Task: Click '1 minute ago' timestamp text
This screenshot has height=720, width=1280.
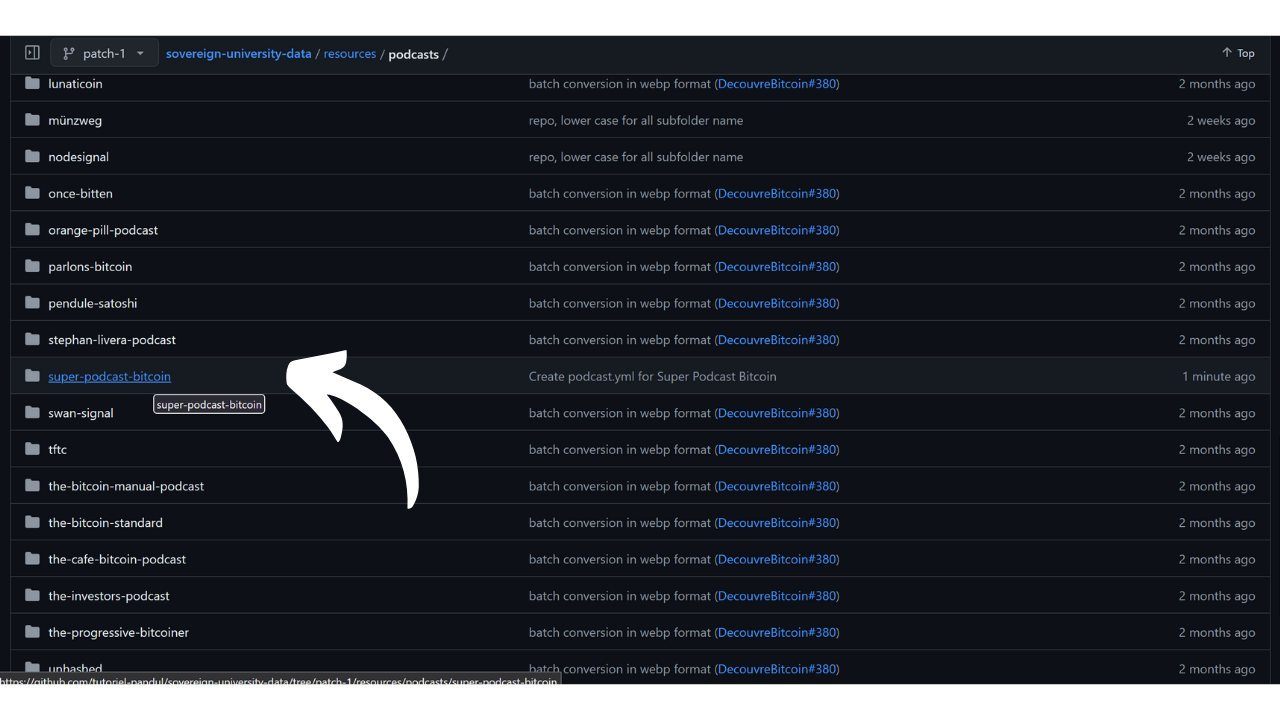Action: (1218, 377)
